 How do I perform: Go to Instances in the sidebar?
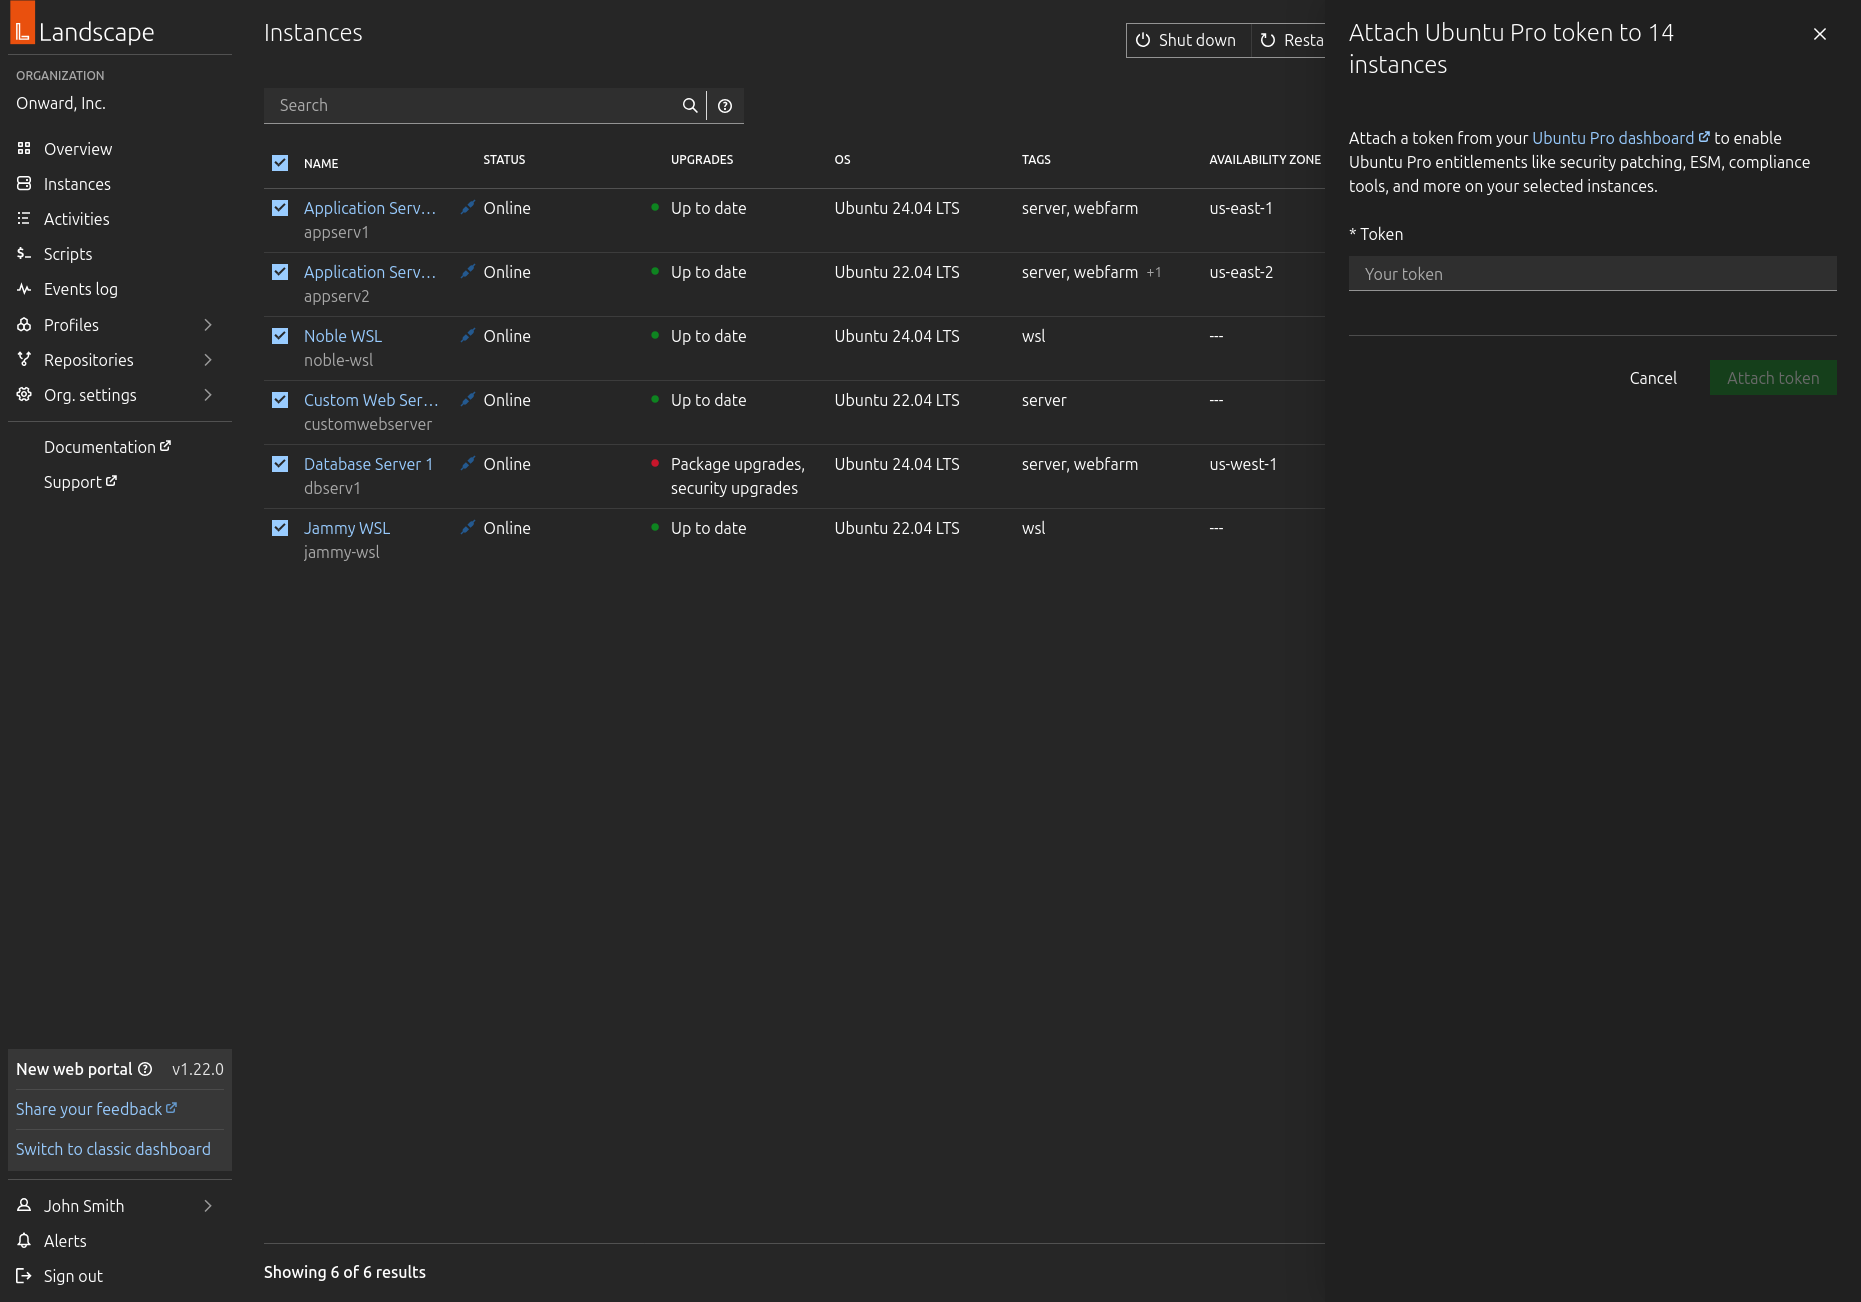pyautogui.click(x=77, y=184)
